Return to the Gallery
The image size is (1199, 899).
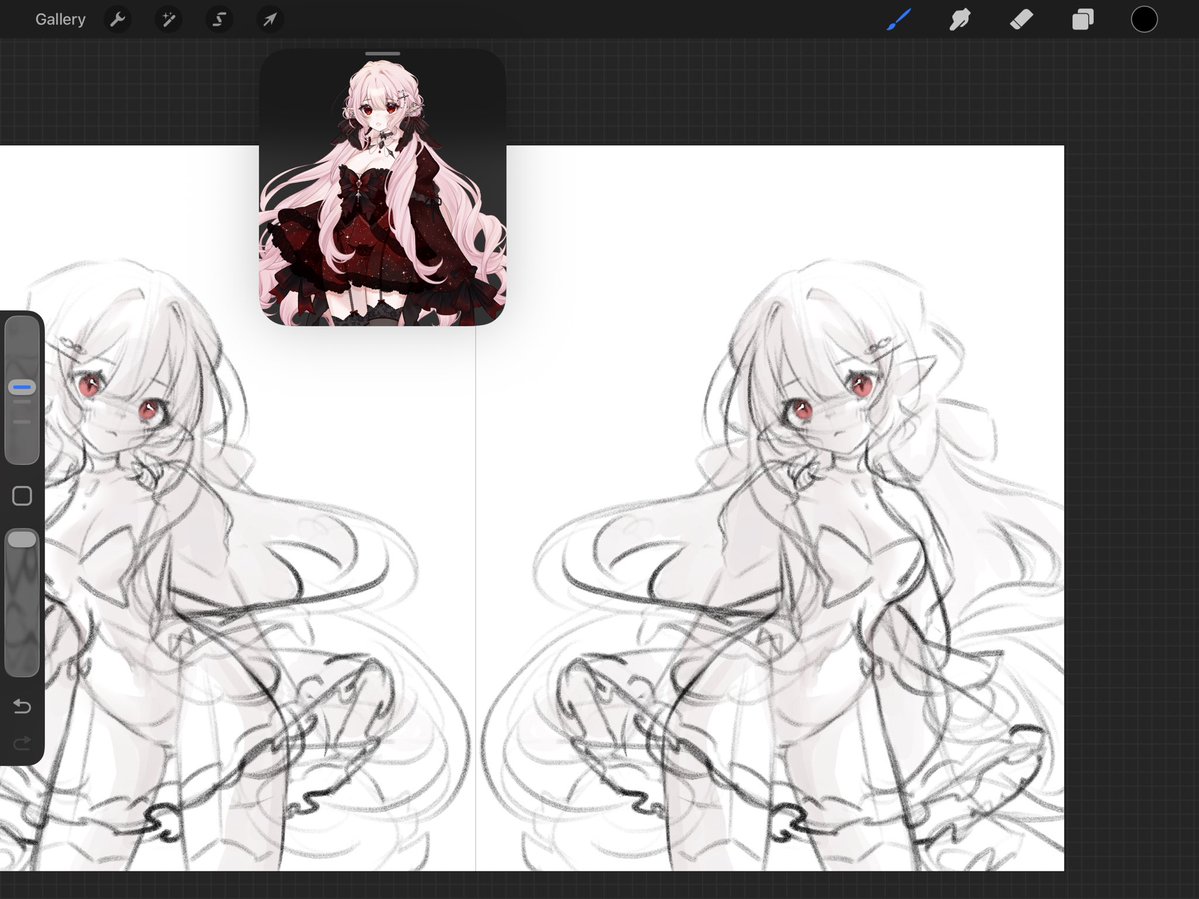60,19
